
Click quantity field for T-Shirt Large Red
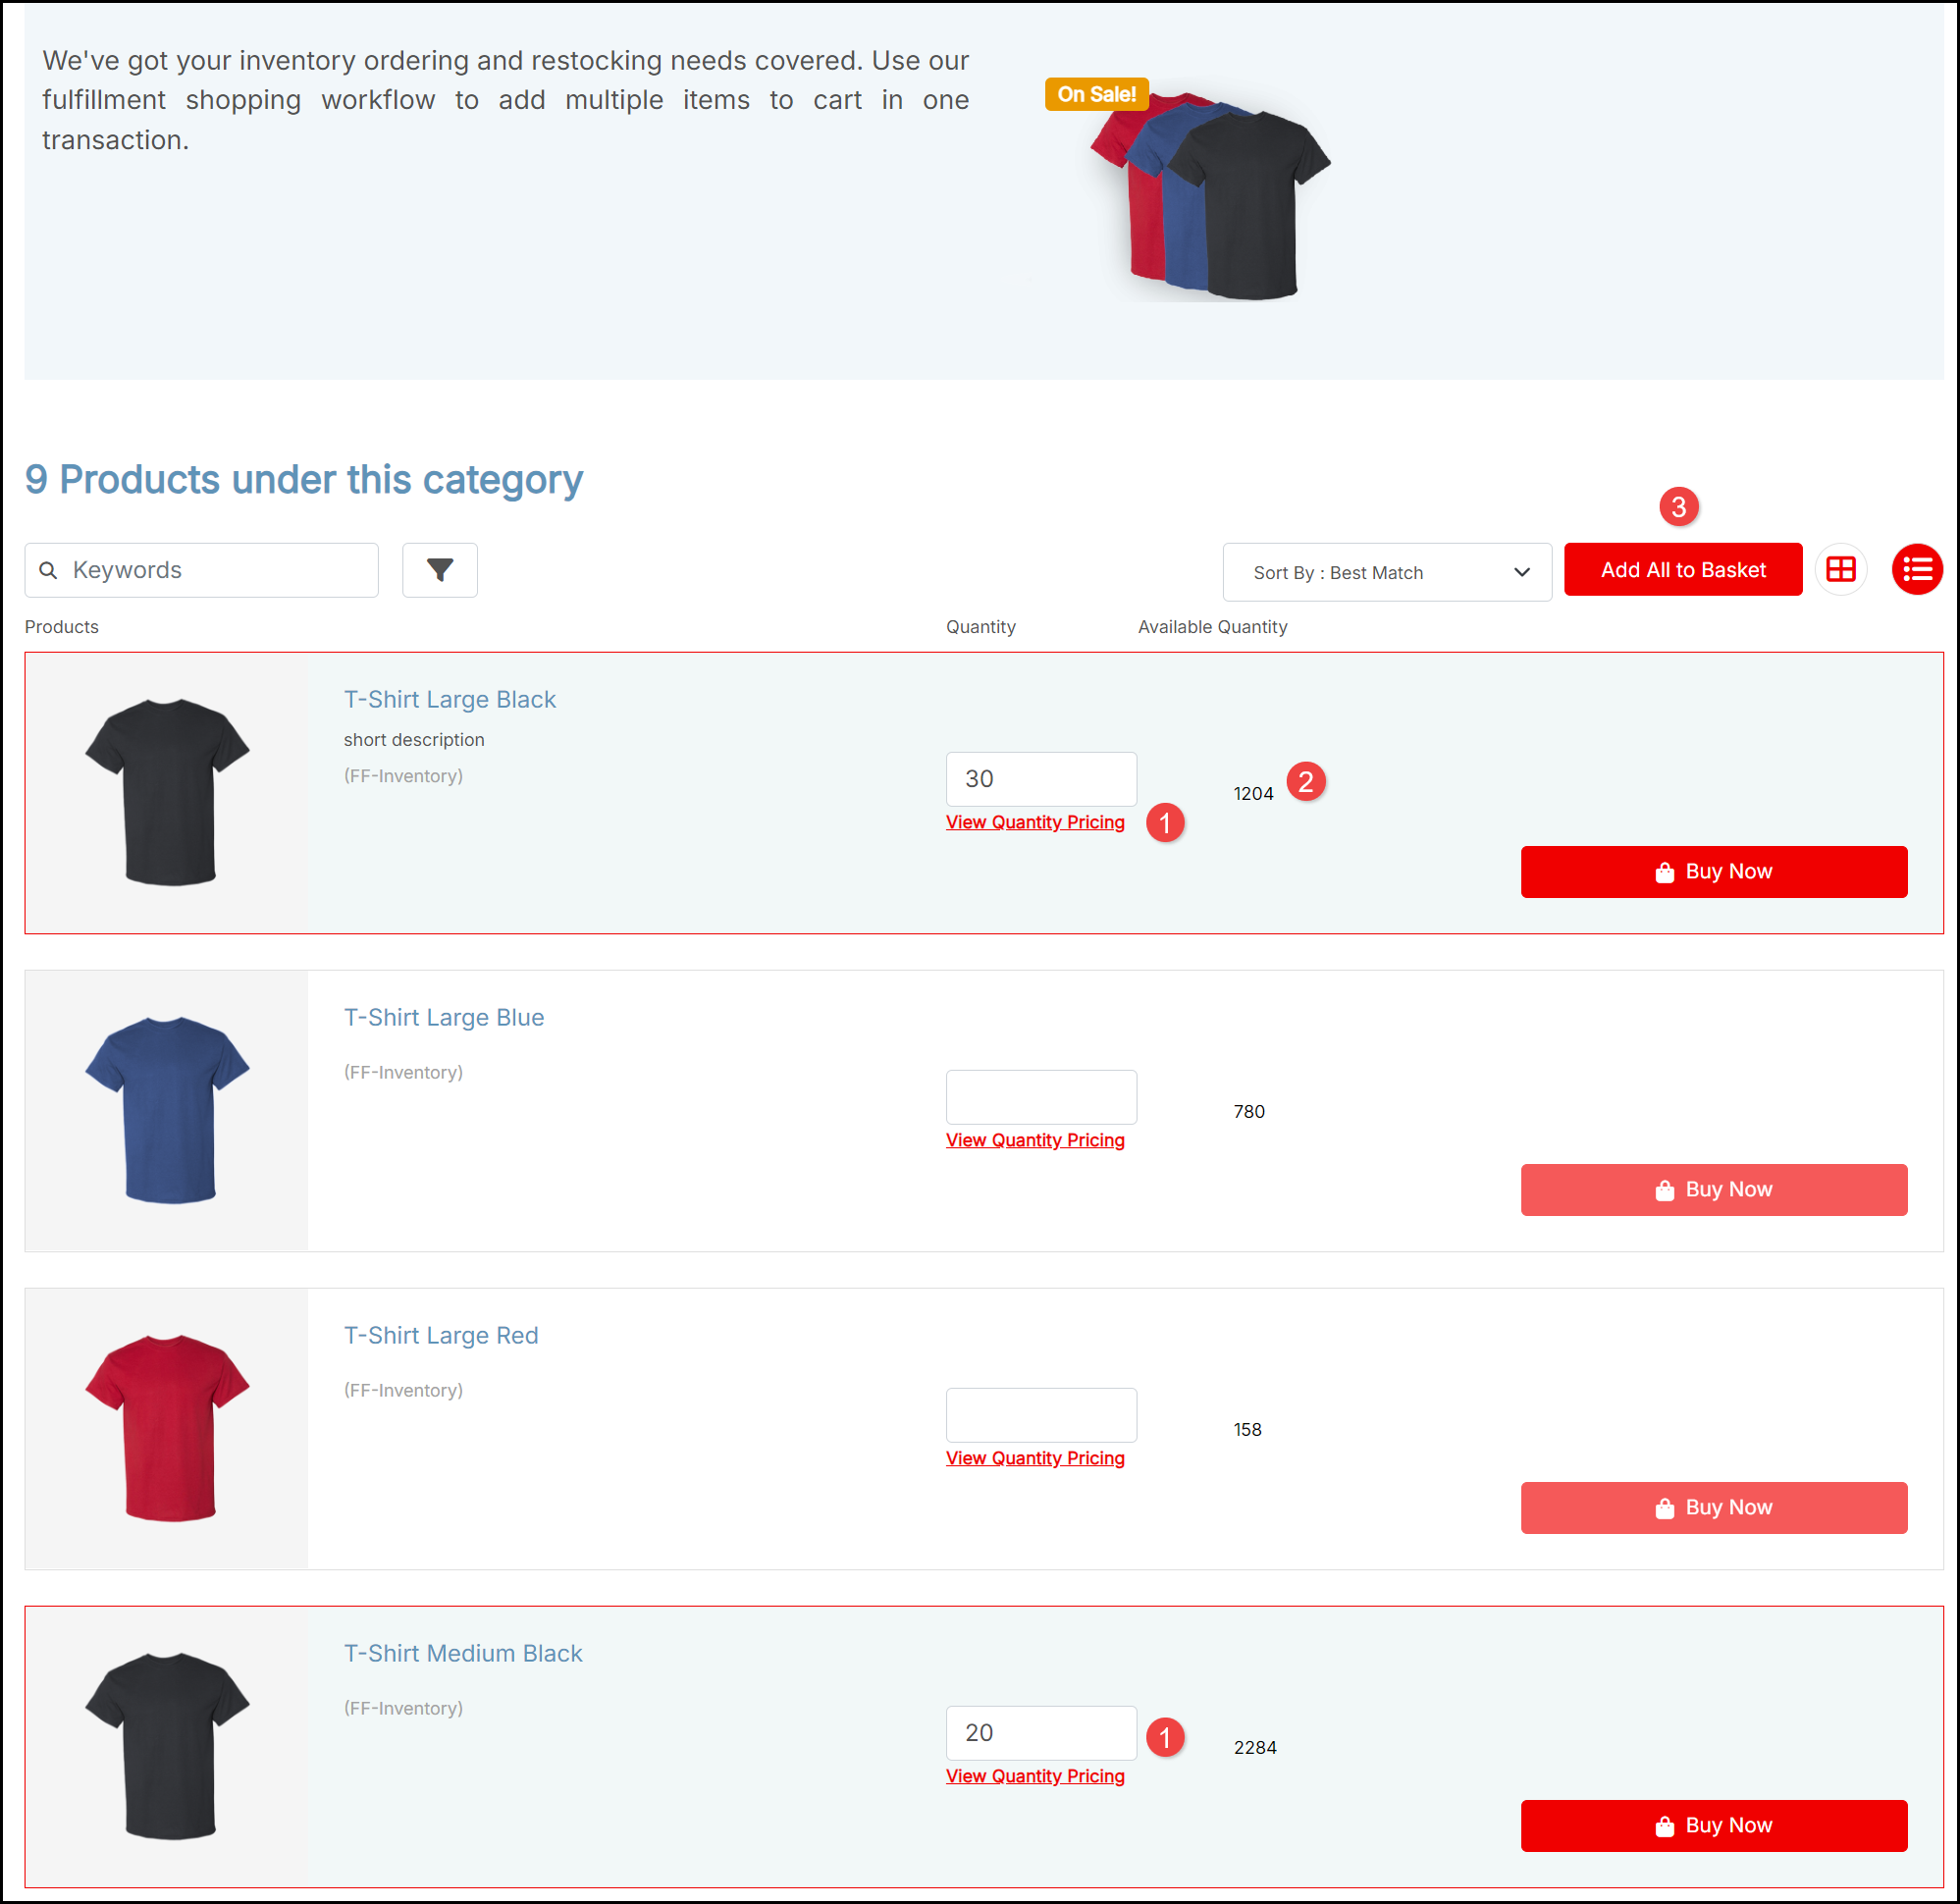1040,1415
